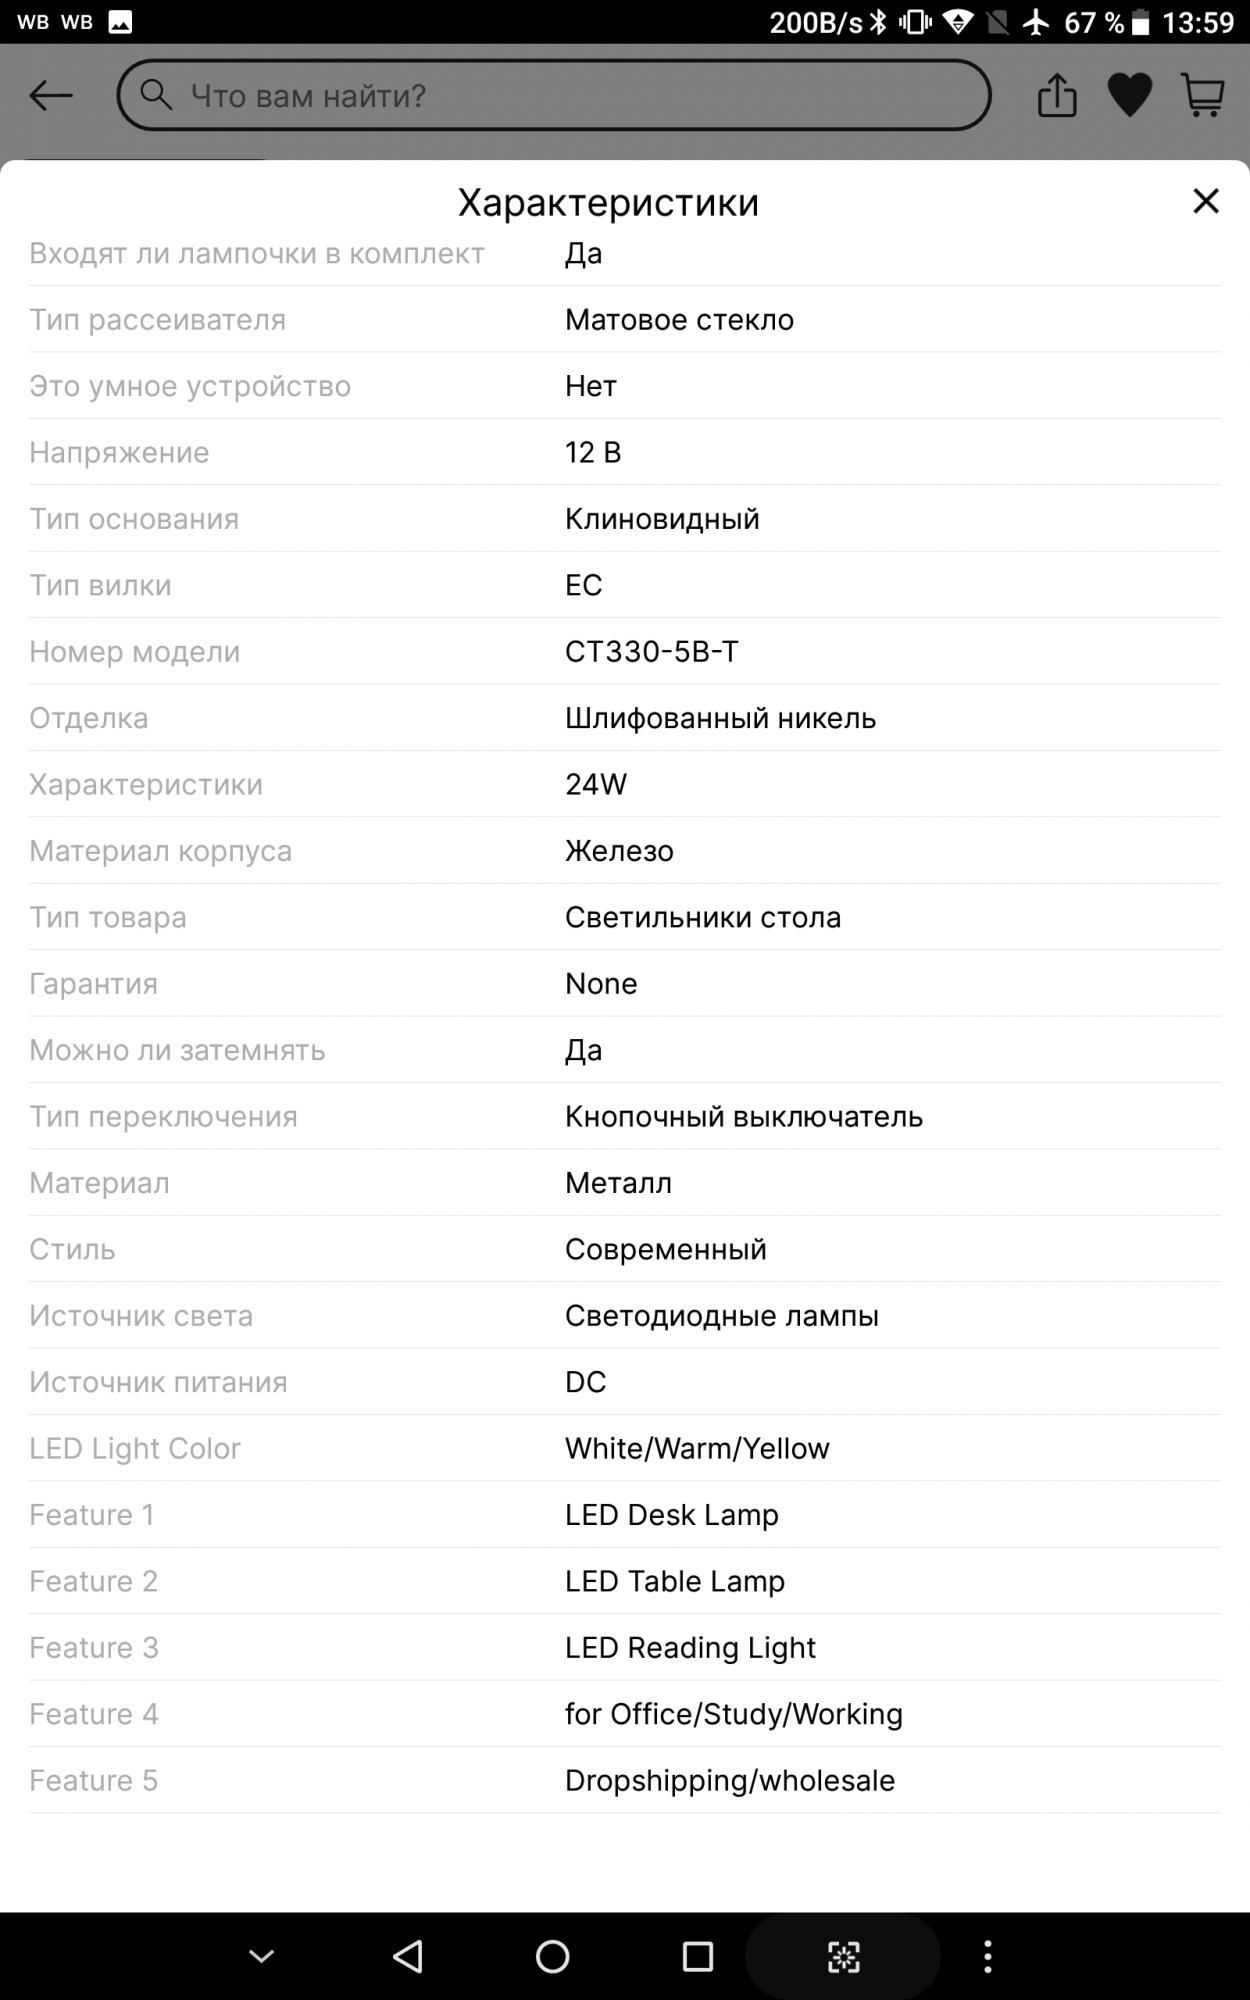
Task: Tap the search magnifier icon
Action: [155, 95]
